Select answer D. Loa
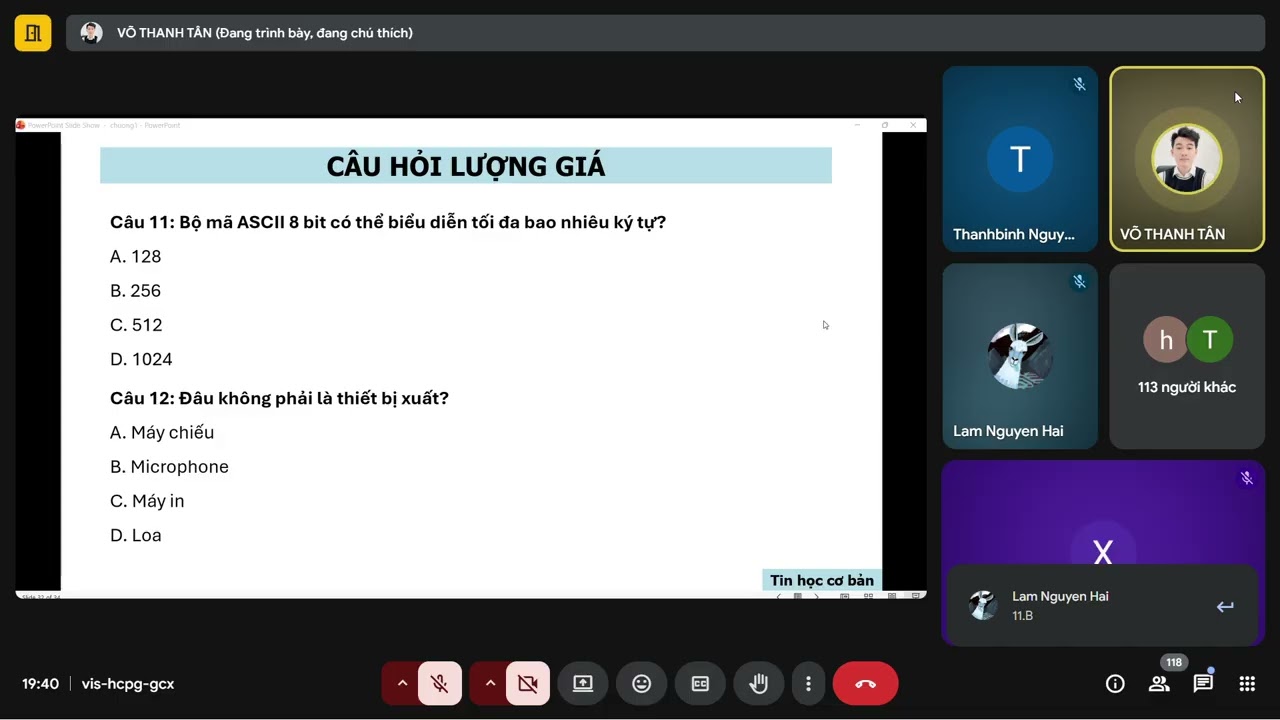Screen dimensions: 1280x720 coord(136,535)
